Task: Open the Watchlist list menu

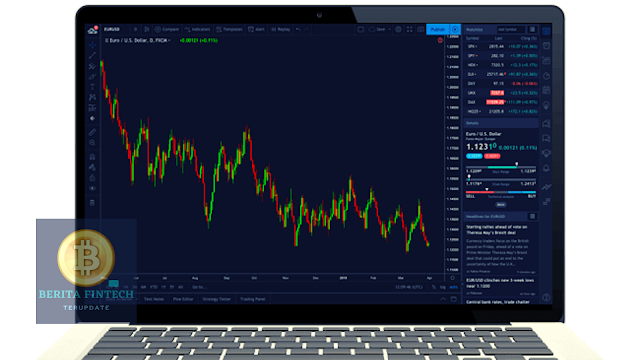Action: click(x=533, y=29)
